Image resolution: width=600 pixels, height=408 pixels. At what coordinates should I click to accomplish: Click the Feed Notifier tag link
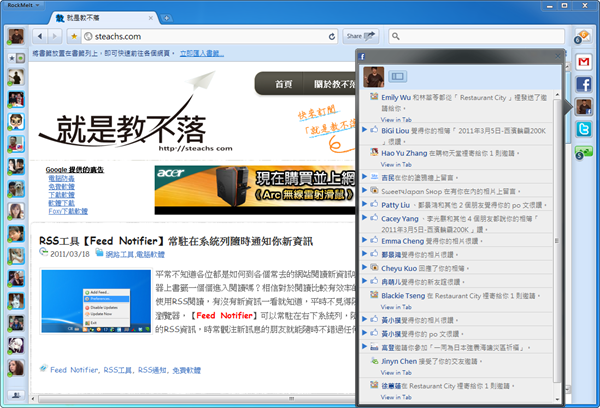point(74,370)
